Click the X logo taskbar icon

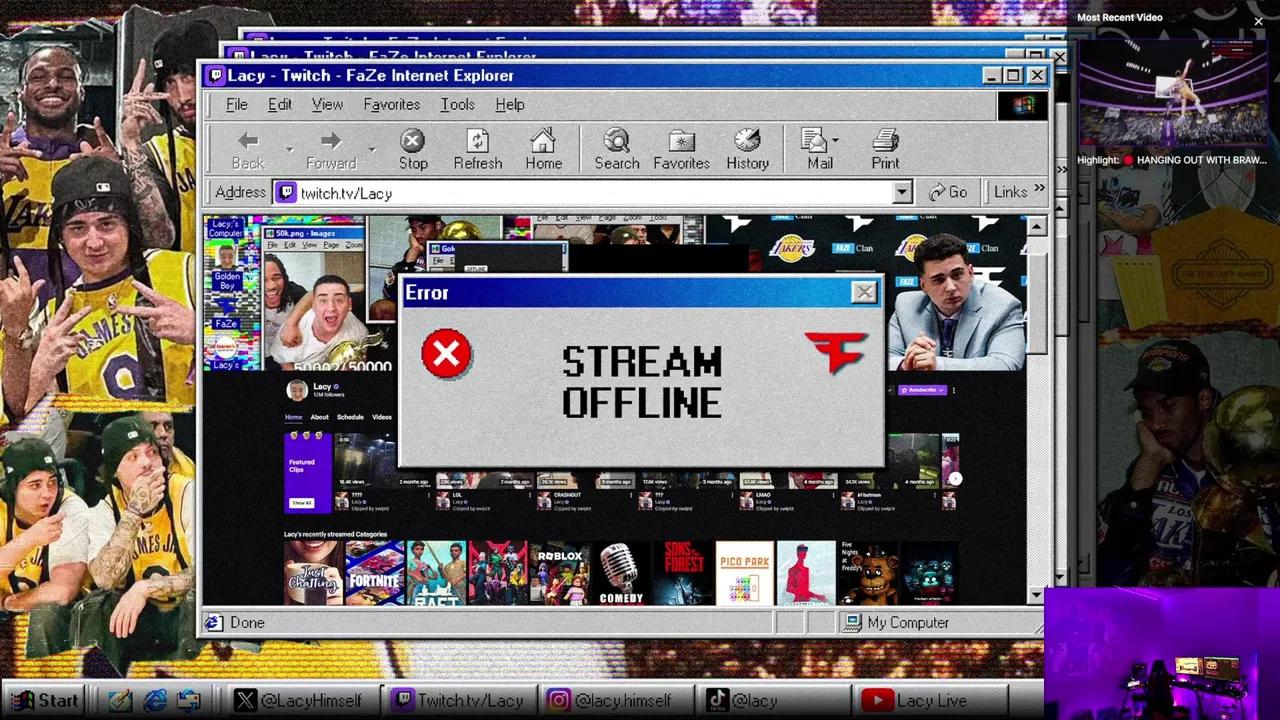[x=245, y=701]
